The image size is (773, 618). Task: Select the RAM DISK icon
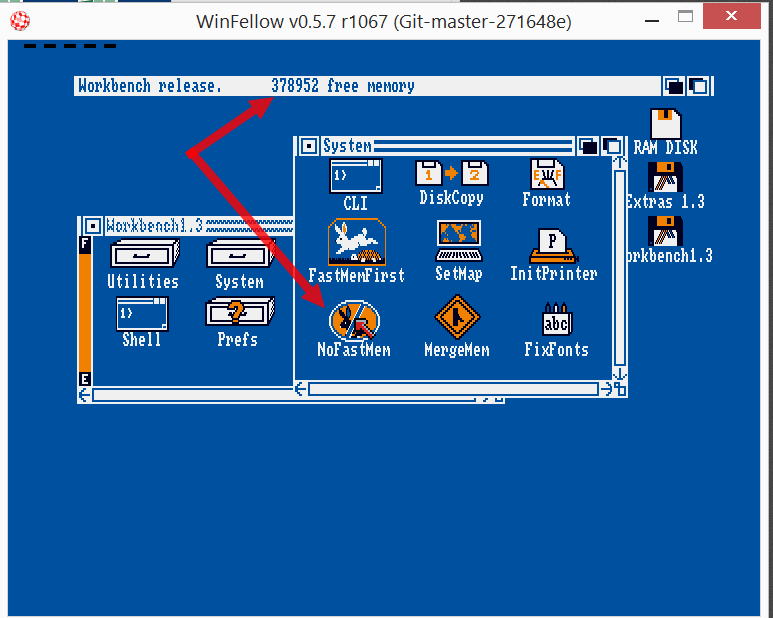pos(666,123)
